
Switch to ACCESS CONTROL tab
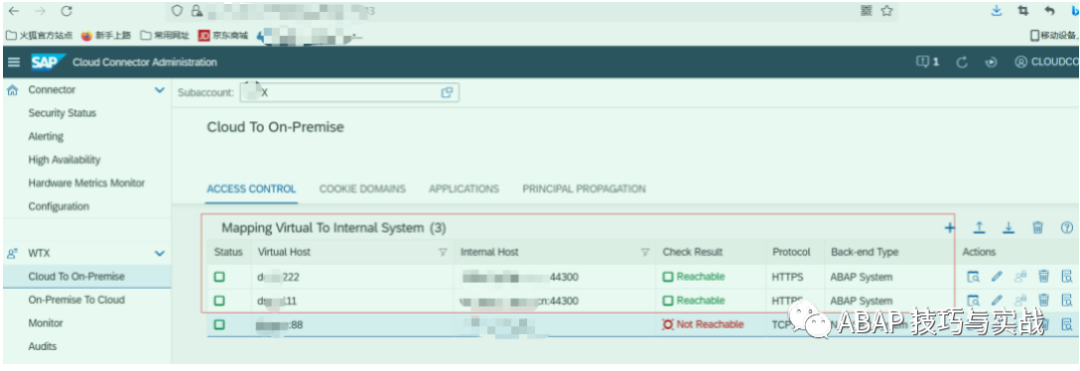[x=251, y=189]
